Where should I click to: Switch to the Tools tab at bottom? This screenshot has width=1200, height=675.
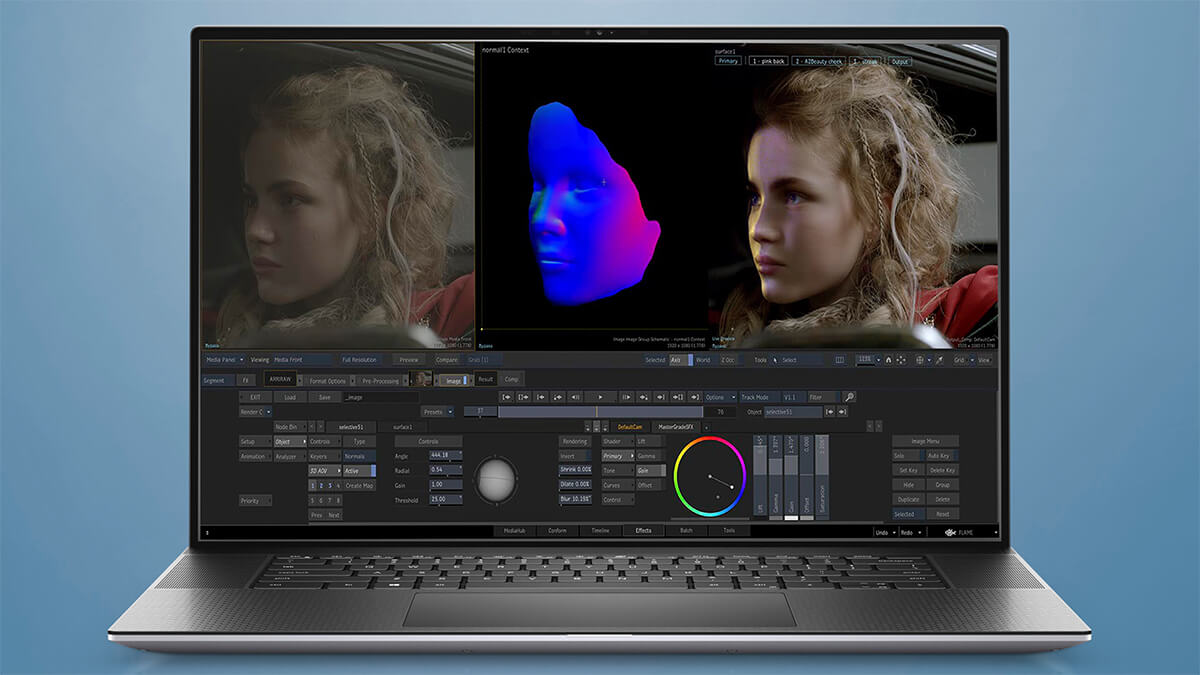729,531
